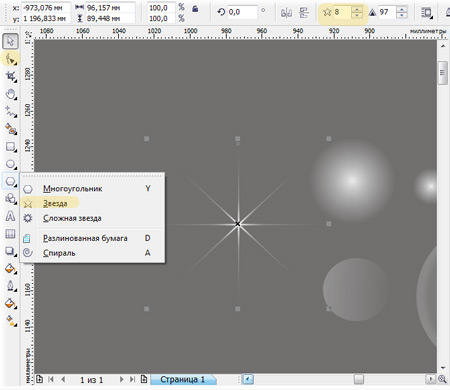This screenshot has height=390, width=450.
Task: Select the Text tool
Action: tap(11, 216)
